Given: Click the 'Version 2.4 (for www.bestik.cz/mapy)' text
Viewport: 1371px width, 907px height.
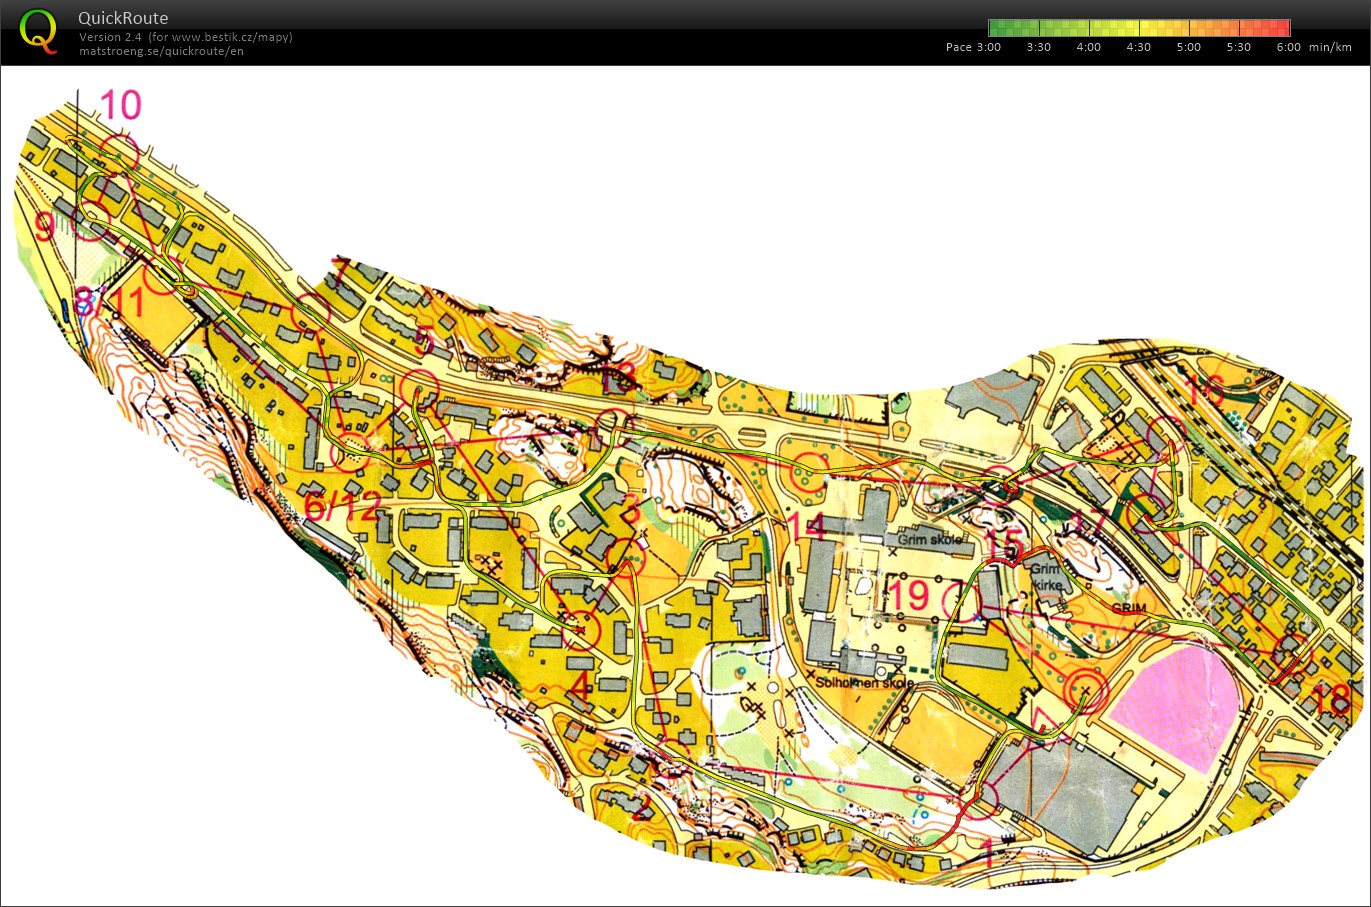Looking at the screenshot, I should pos(186,37).
